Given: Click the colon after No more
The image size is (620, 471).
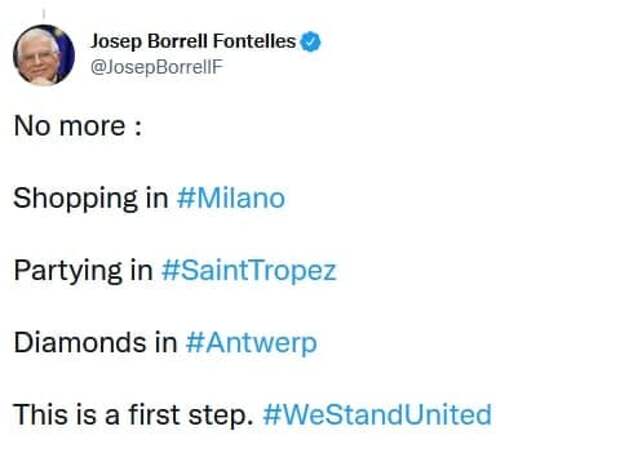Looking at the screenshot, I should point(138,129).
